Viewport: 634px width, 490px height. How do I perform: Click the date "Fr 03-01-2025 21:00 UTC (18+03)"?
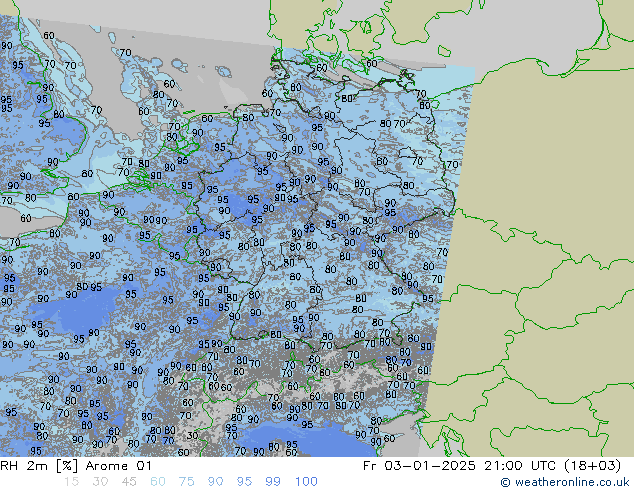492,466
